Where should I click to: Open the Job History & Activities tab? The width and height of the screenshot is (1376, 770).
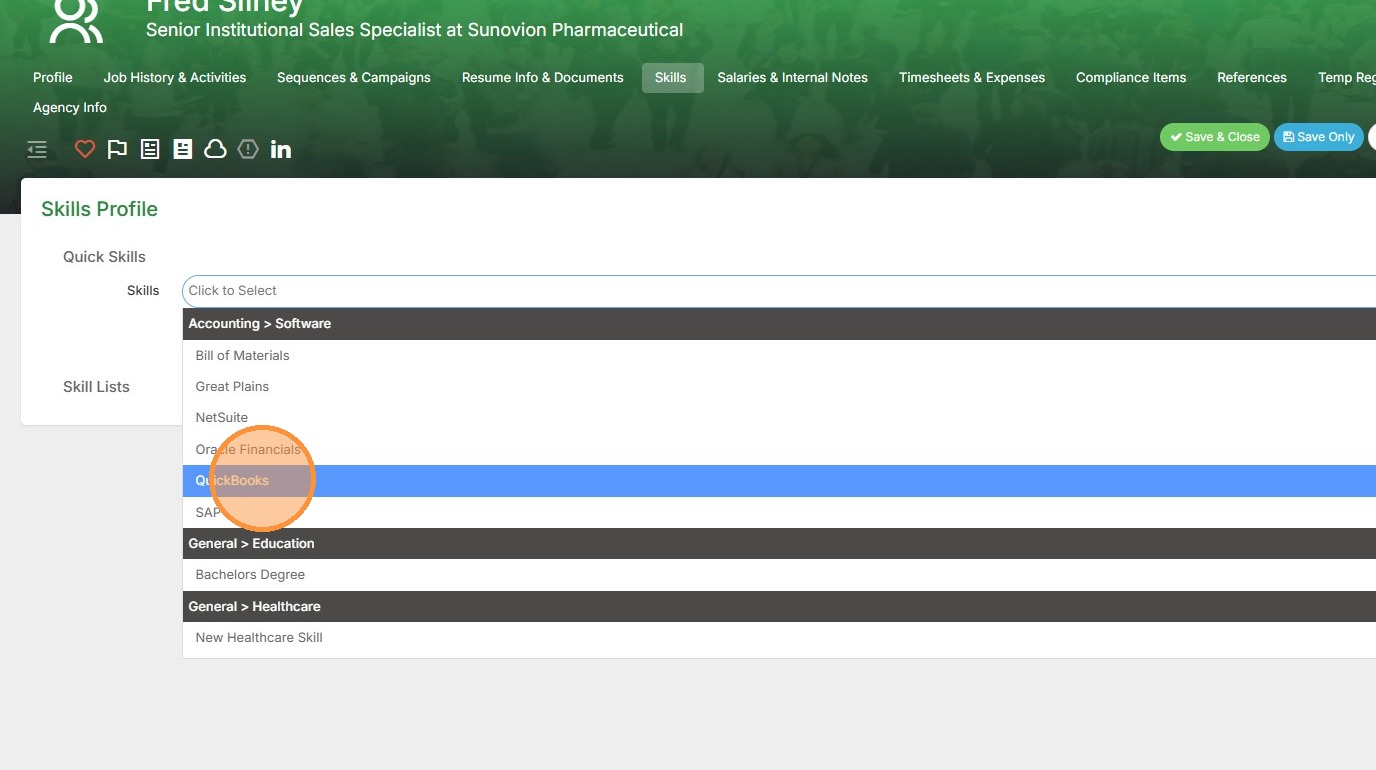click(x=175, y=77)
